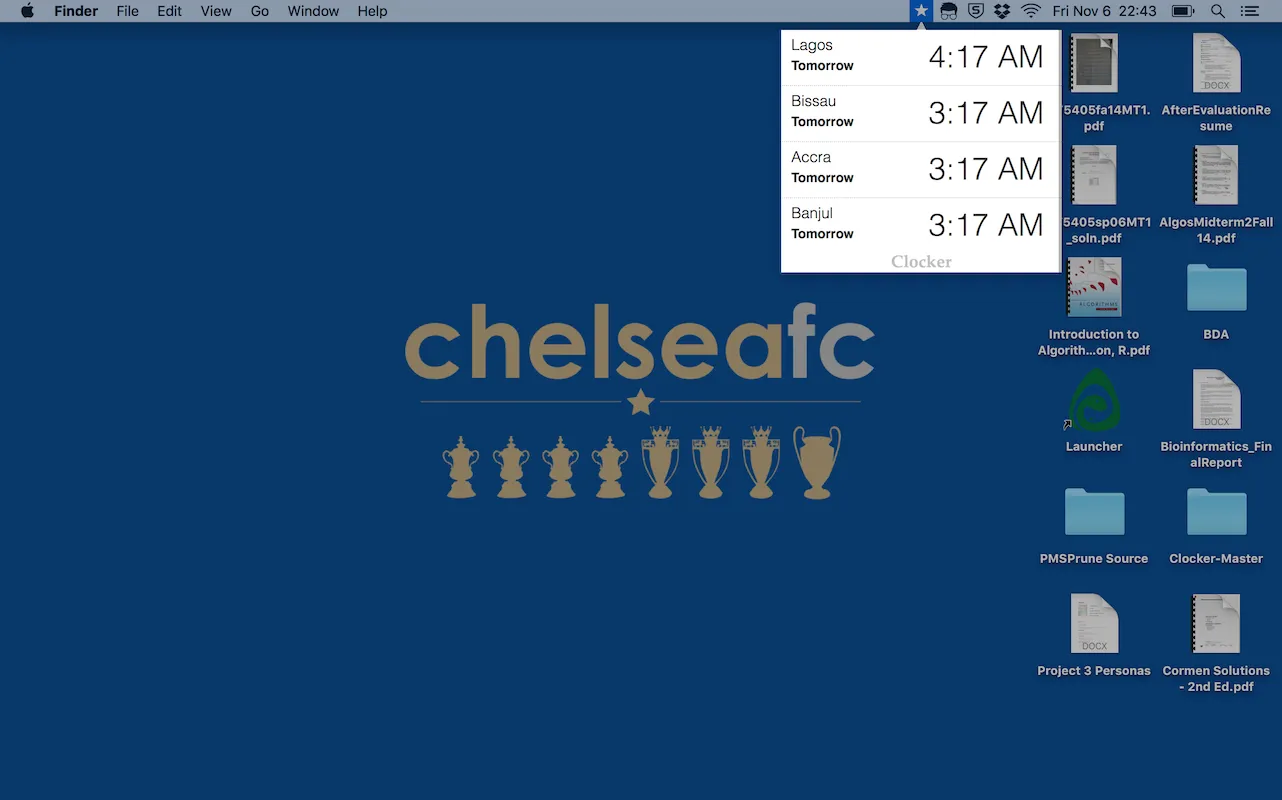Click the battery status icon

[x=1183, y=11]
